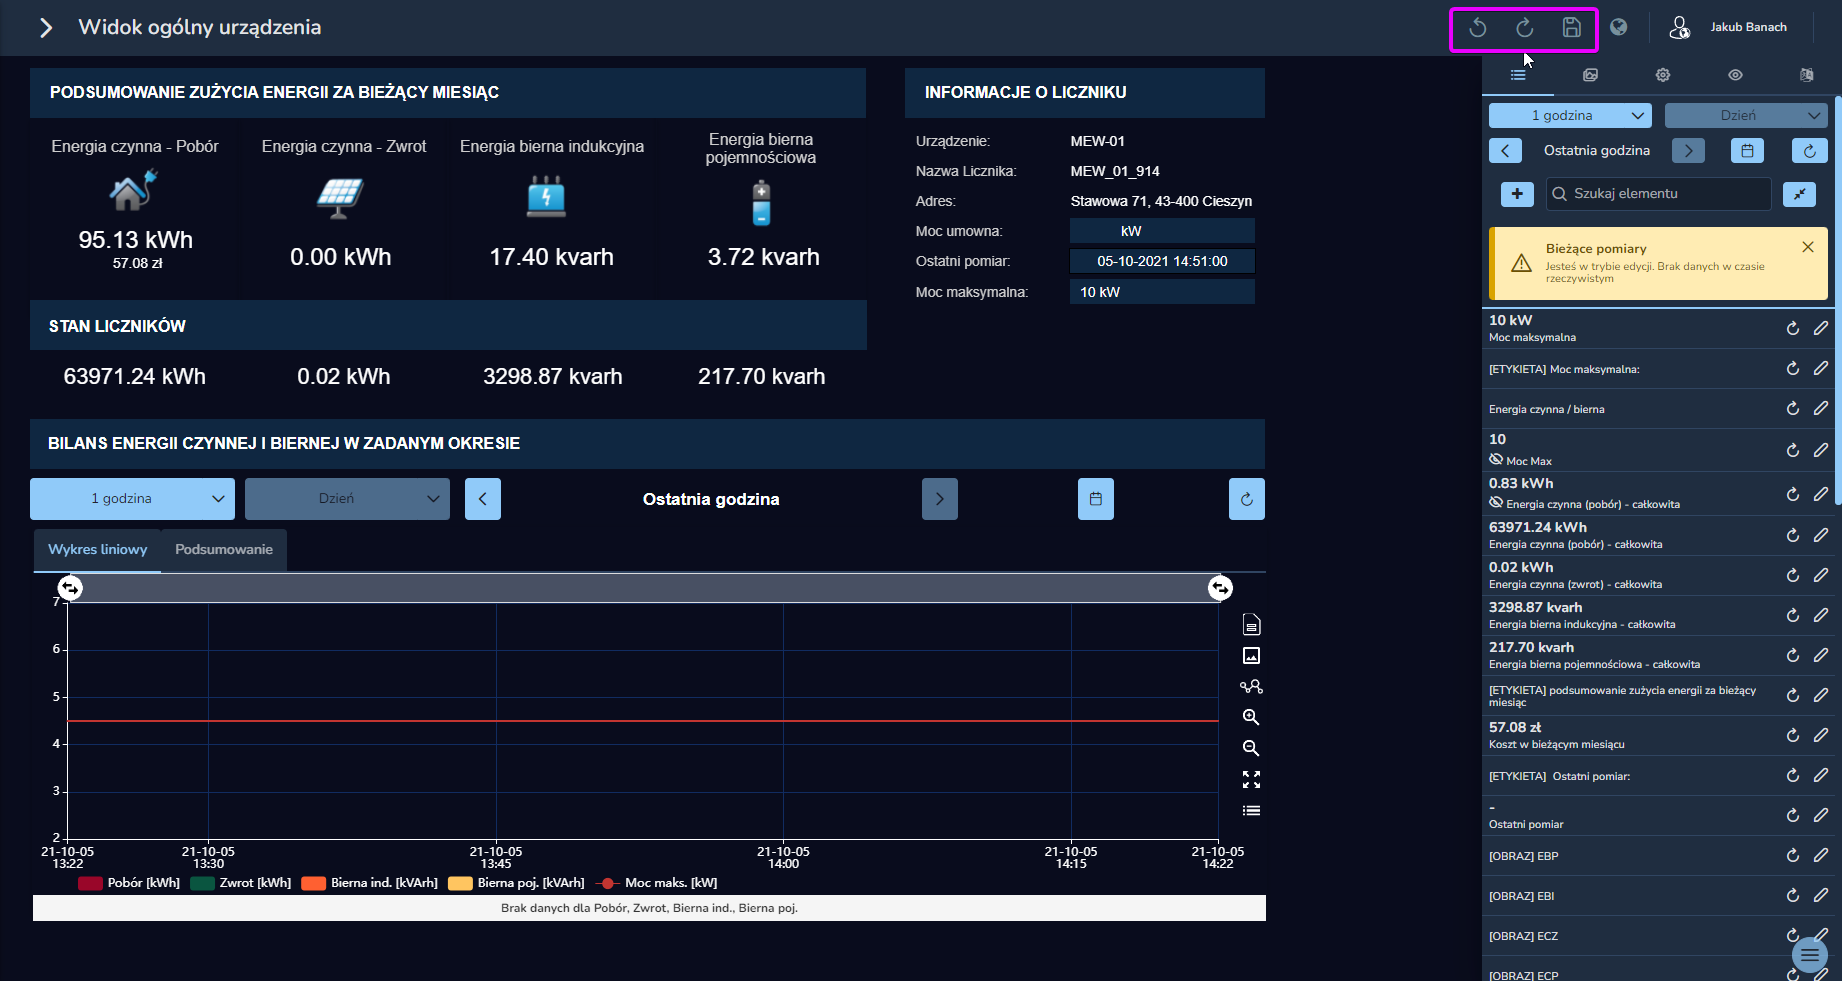The height and width of the screenshot is (981, 1842).
Task: Zoom out on the chart
Action: (1251, 748)
